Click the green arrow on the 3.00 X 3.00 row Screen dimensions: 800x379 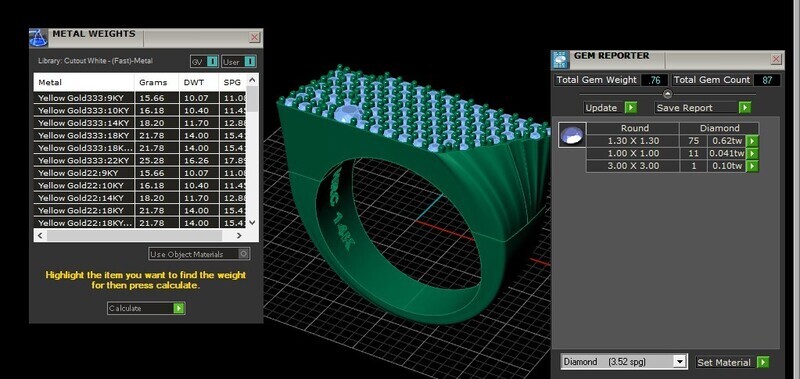(x=752, y=166)
